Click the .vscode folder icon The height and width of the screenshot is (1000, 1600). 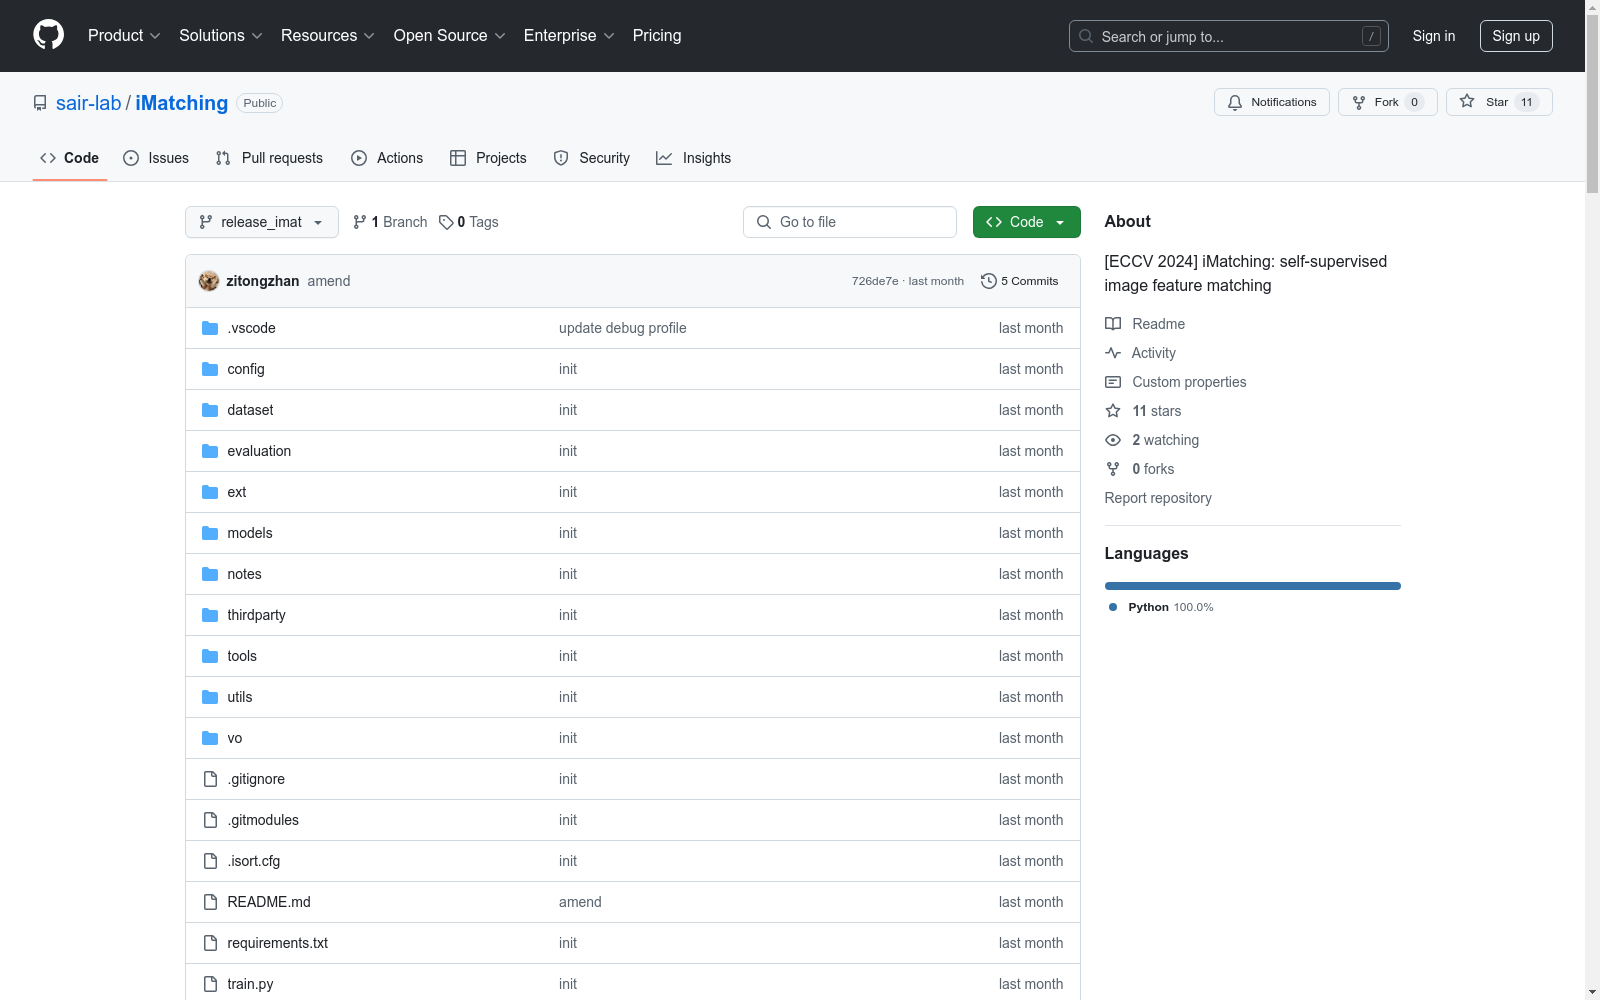[210, 328]
